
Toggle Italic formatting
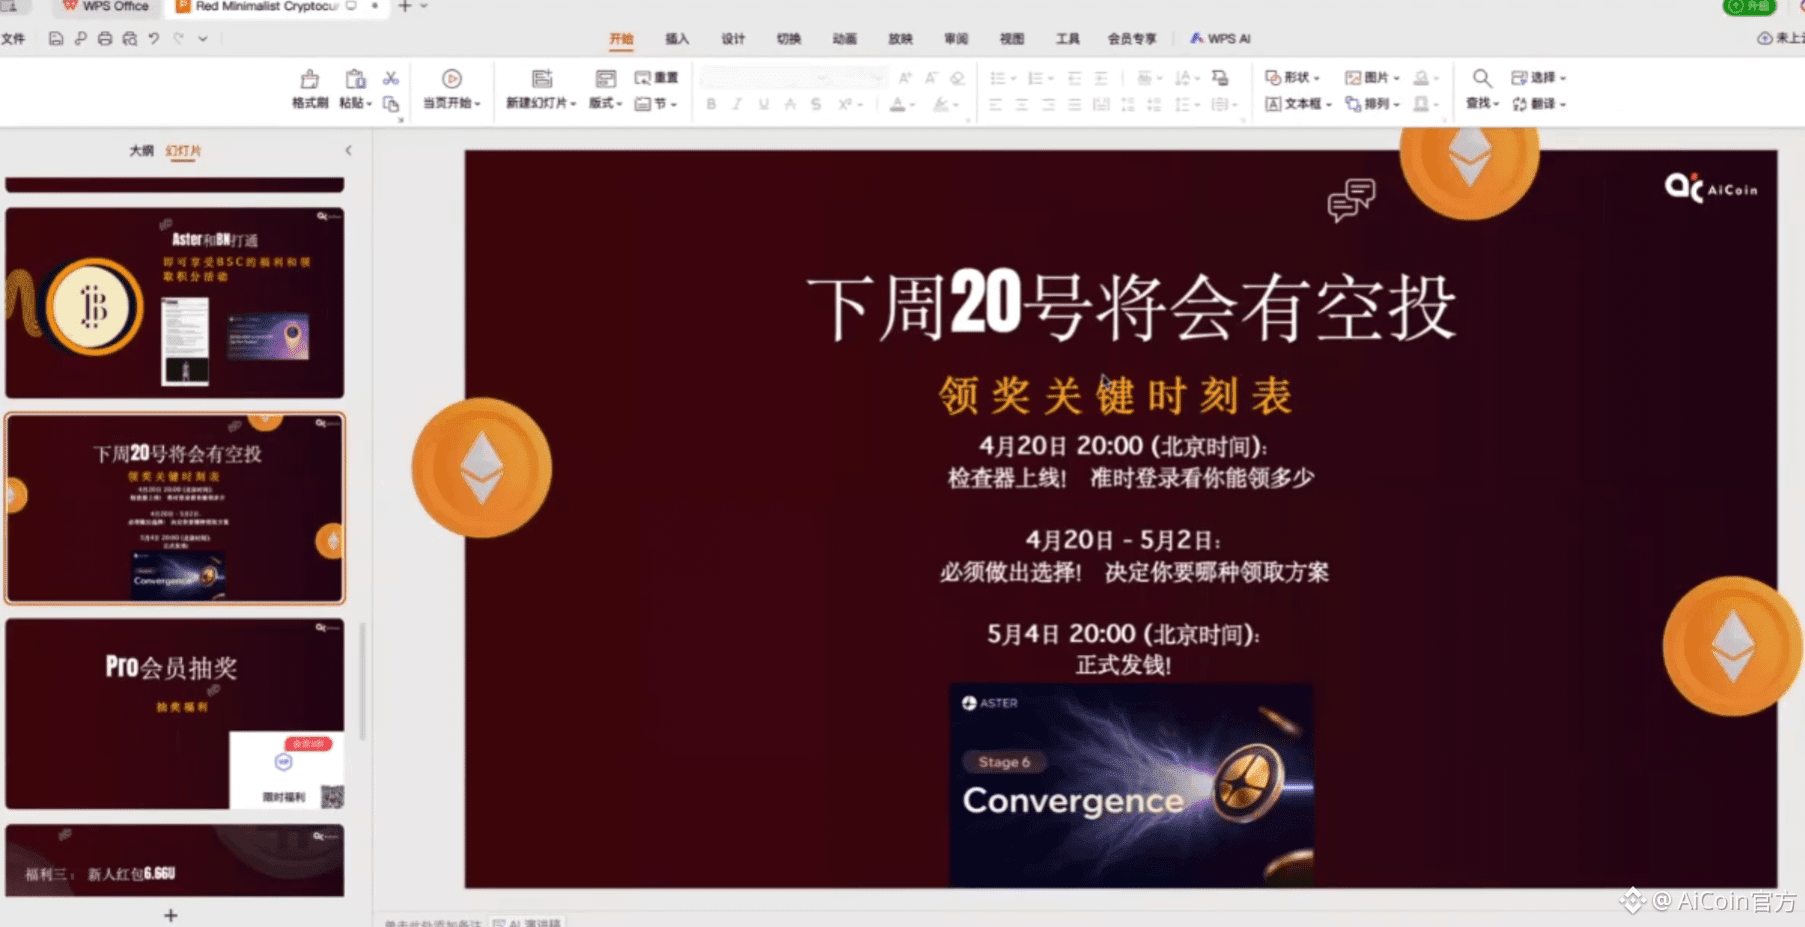[737, 104]
